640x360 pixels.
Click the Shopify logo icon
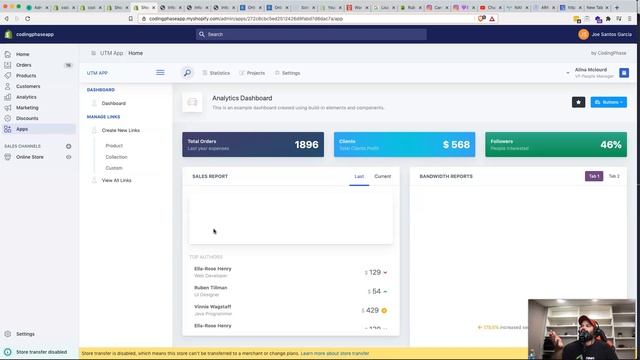click(x=8, y=34)
